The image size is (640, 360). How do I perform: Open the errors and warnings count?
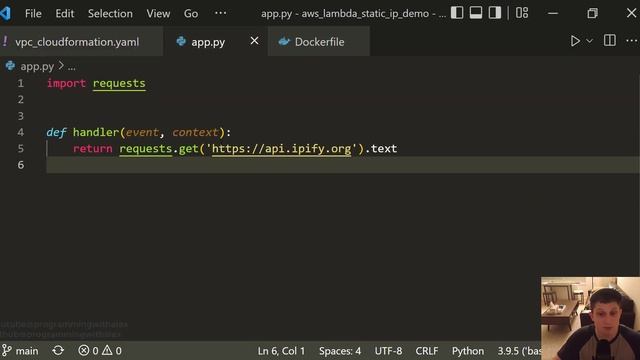(x=100, y=351)
